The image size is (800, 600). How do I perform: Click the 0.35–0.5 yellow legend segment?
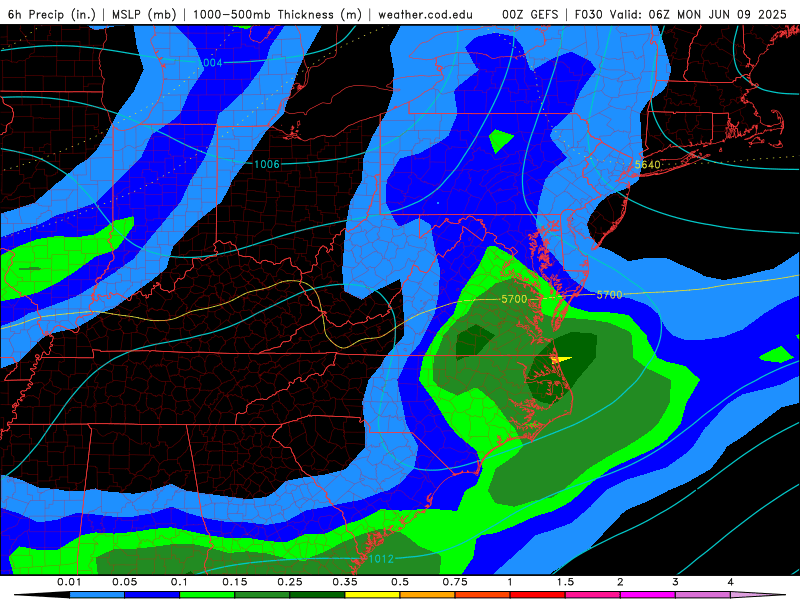pyautogui.click(x=372, y=595)
